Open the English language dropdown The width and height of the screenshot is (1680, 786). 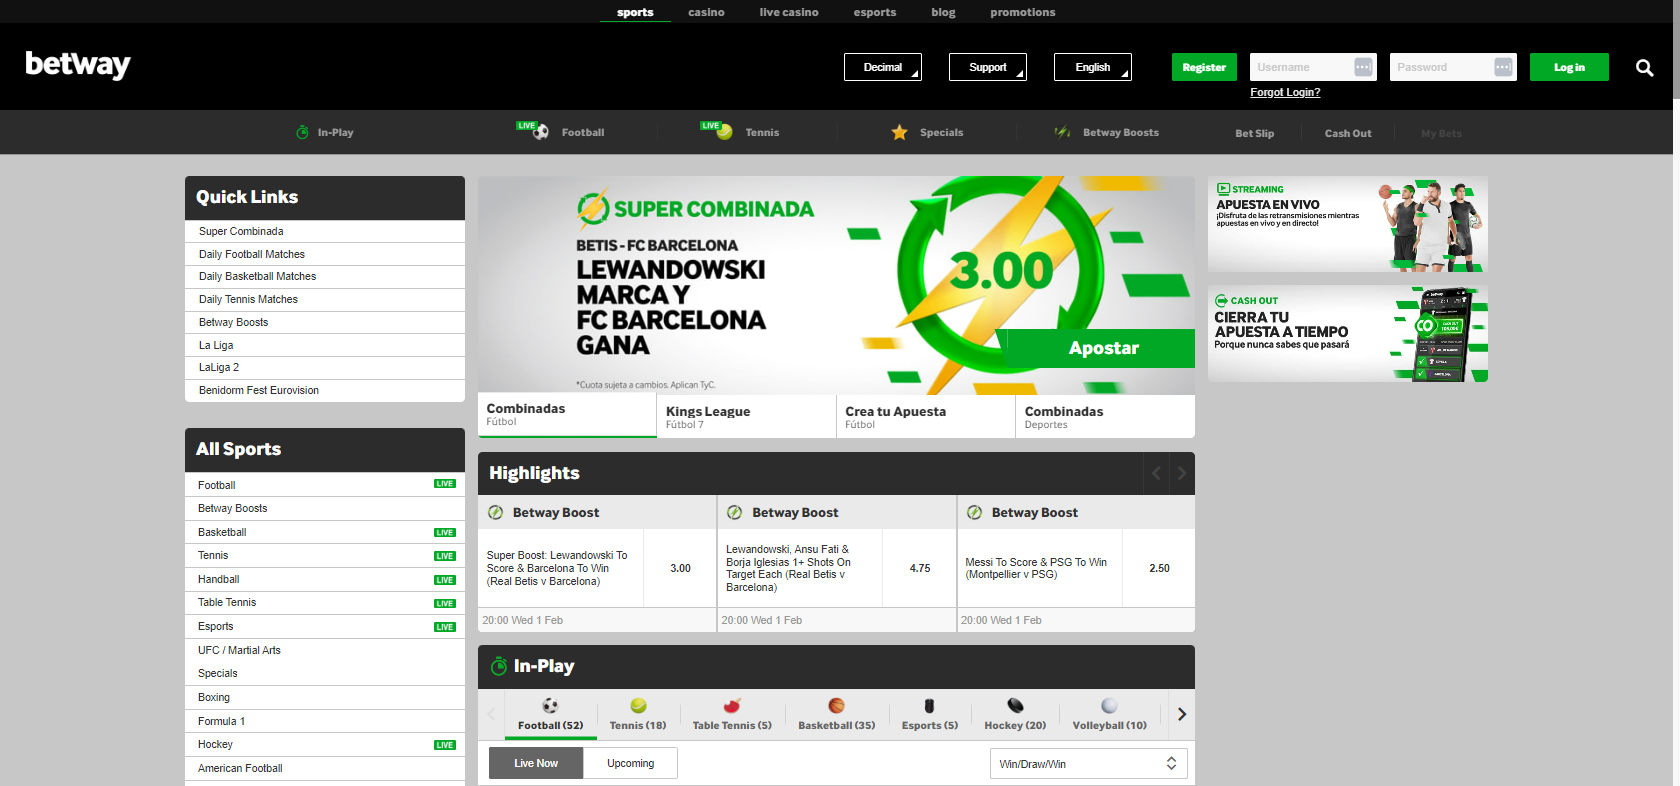(x=1093, y=67)
